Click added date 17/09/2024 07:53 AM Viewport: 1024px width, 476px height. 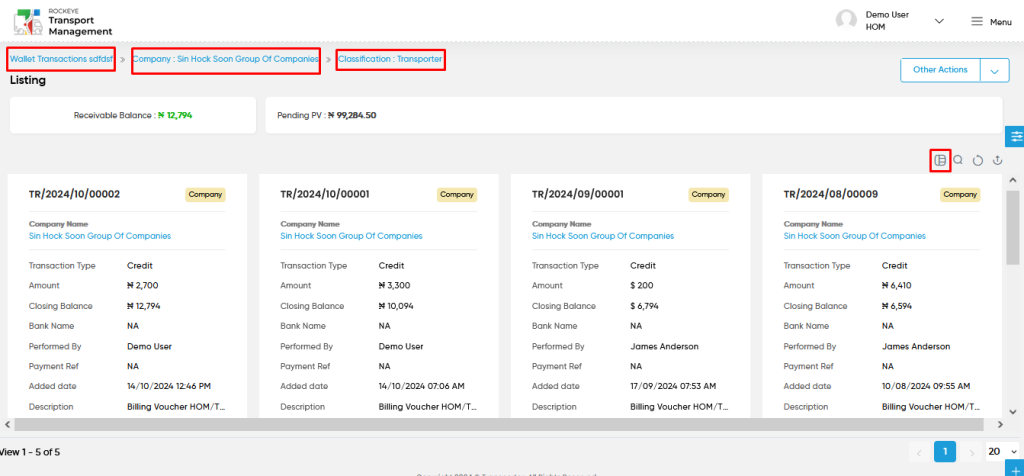pyautogui.click(x=673, y=387)
